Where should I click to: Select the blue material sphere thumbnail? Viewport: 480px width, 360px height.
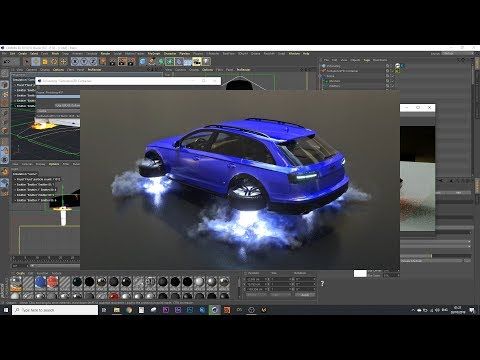40,282
